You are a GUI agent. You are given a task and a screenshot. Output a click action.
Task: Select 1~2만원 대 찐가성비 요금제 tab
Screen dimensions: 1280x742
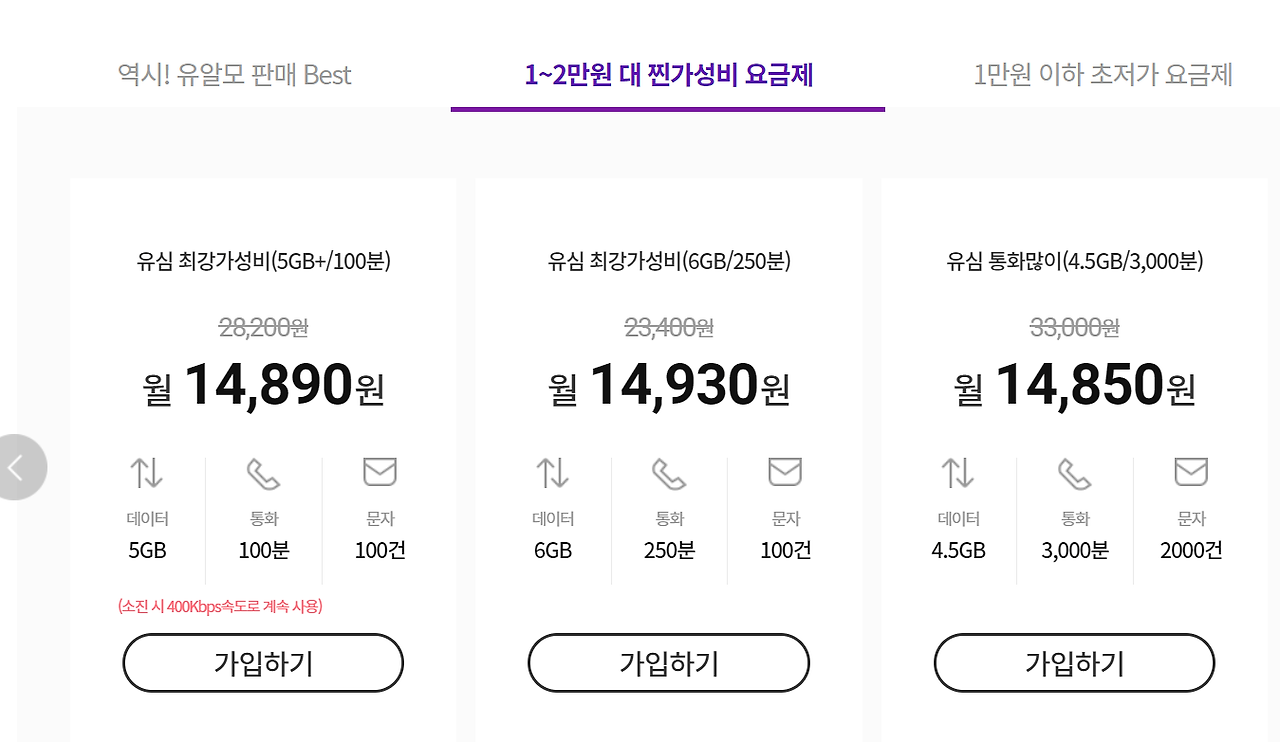pyautogui.click(x=668, y=75)
